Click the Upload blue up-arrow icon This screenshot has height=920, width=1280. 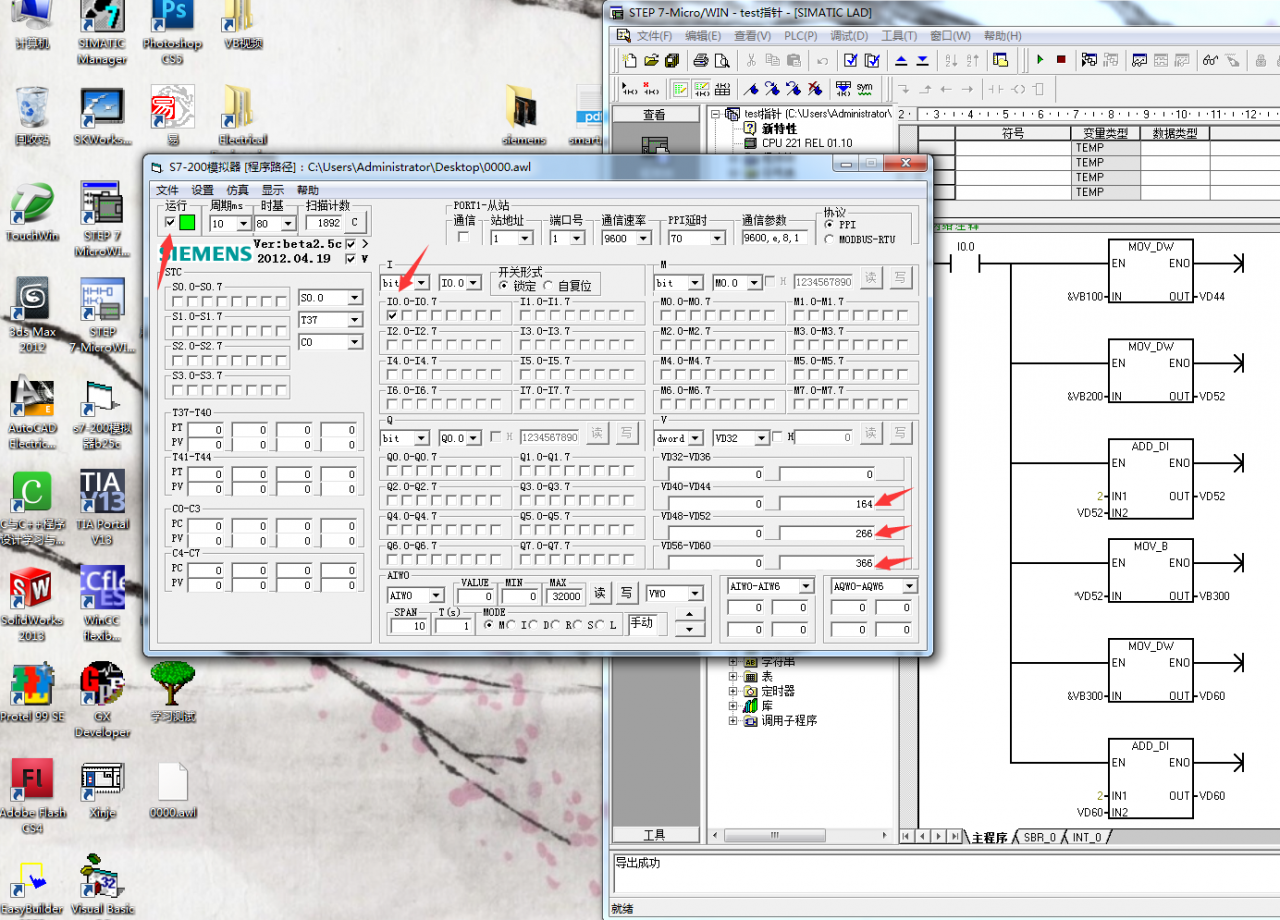(901, 60)
